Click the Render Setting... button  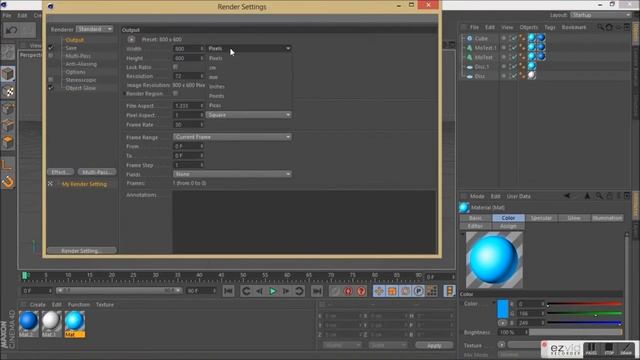[82, 251]
